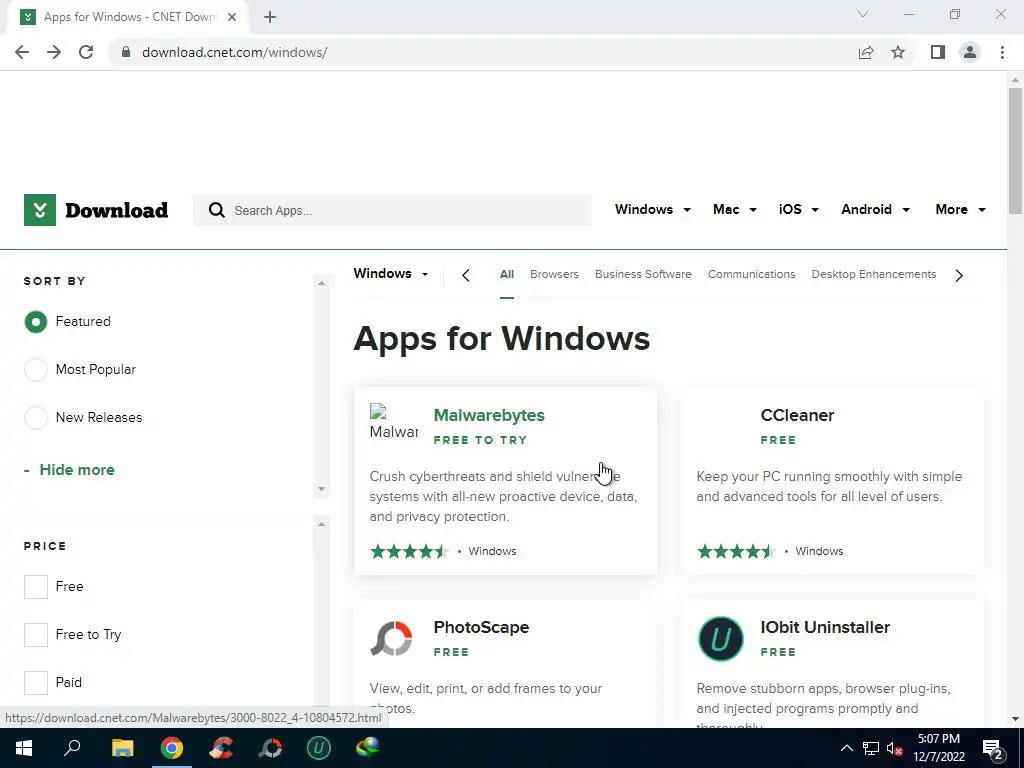This screenshot has width=1024, height=768.
Task: Check the Paid price filter
Action: pyautogui.click(x=36, y=682)
